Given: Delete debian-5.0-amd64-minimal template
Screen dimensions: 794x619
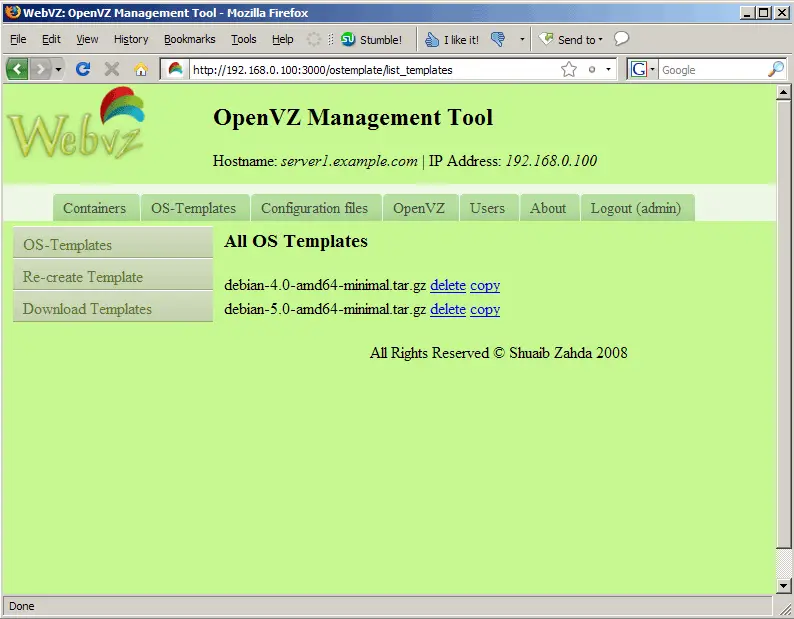Looking at the screenshot, I should pos(448,309).
